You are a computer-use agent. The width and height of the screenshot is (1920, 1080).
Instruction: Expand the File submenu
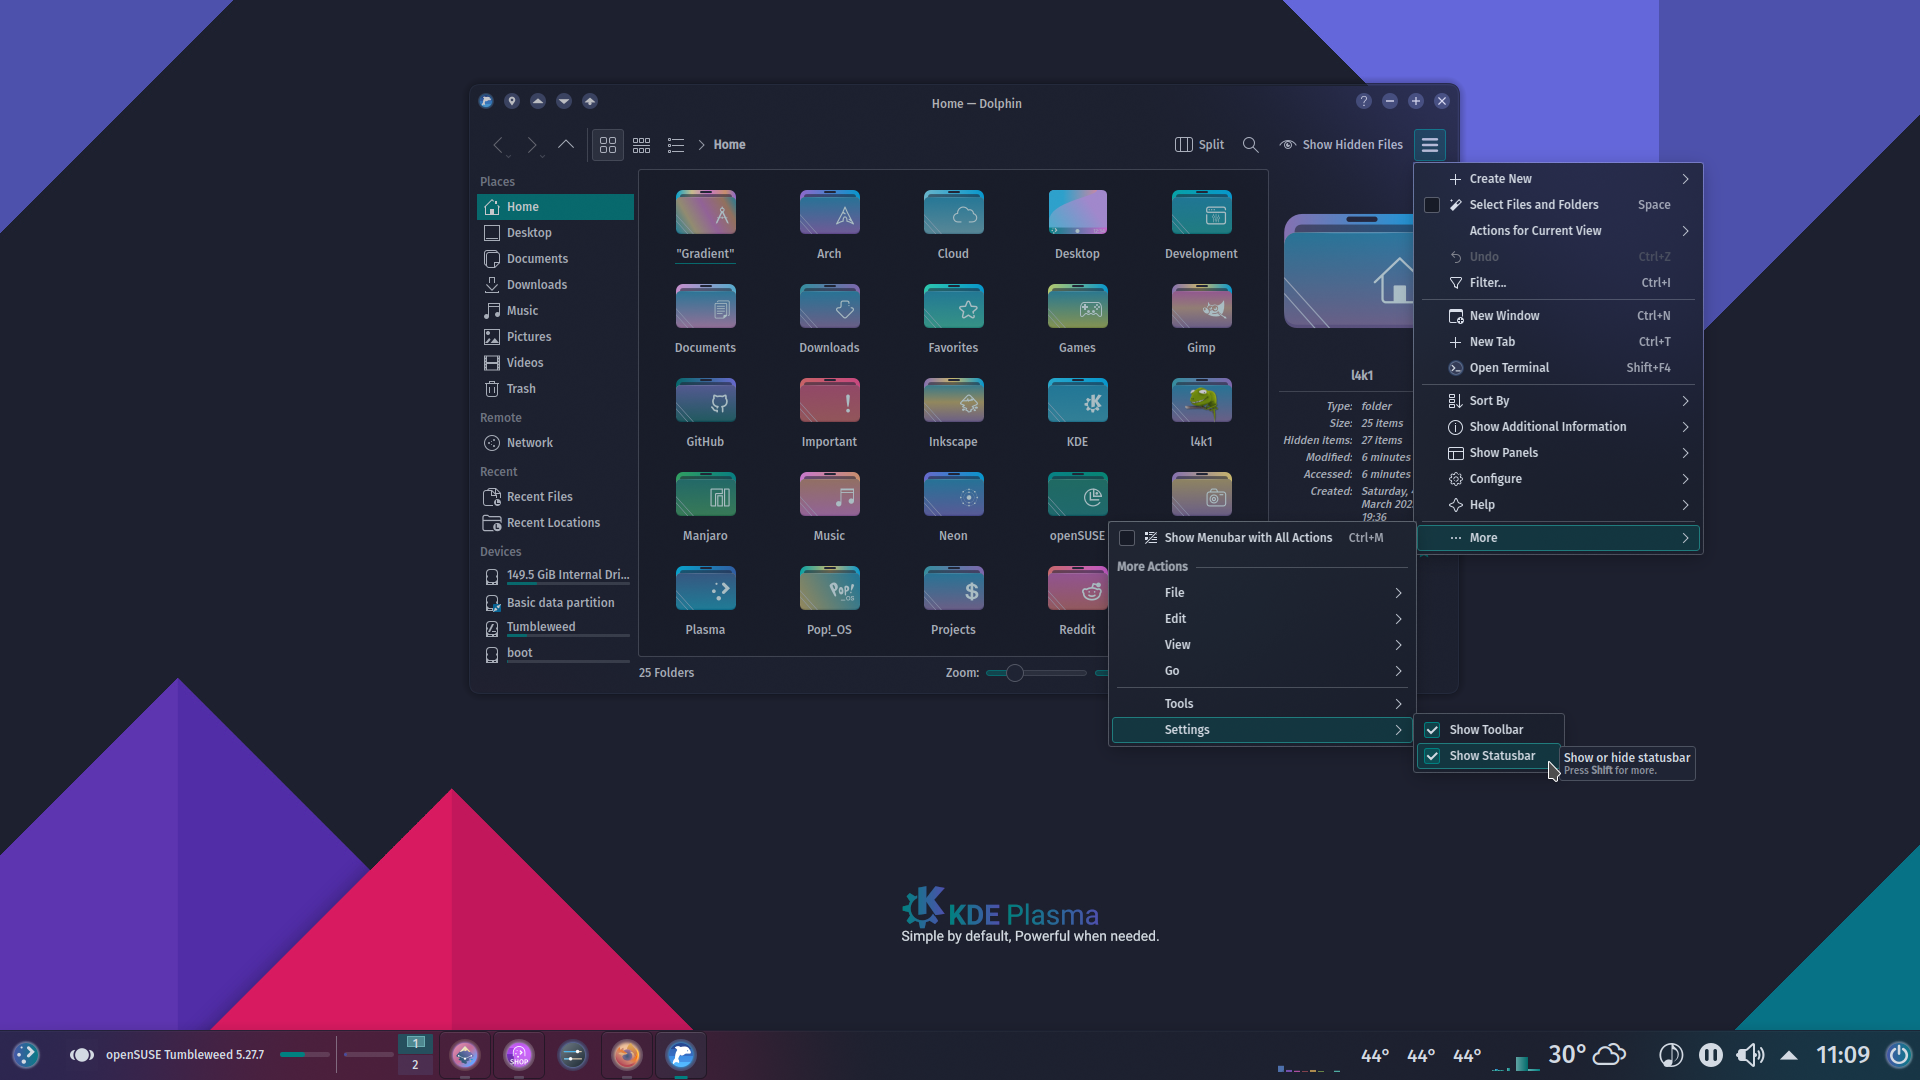coord(1262,593)
